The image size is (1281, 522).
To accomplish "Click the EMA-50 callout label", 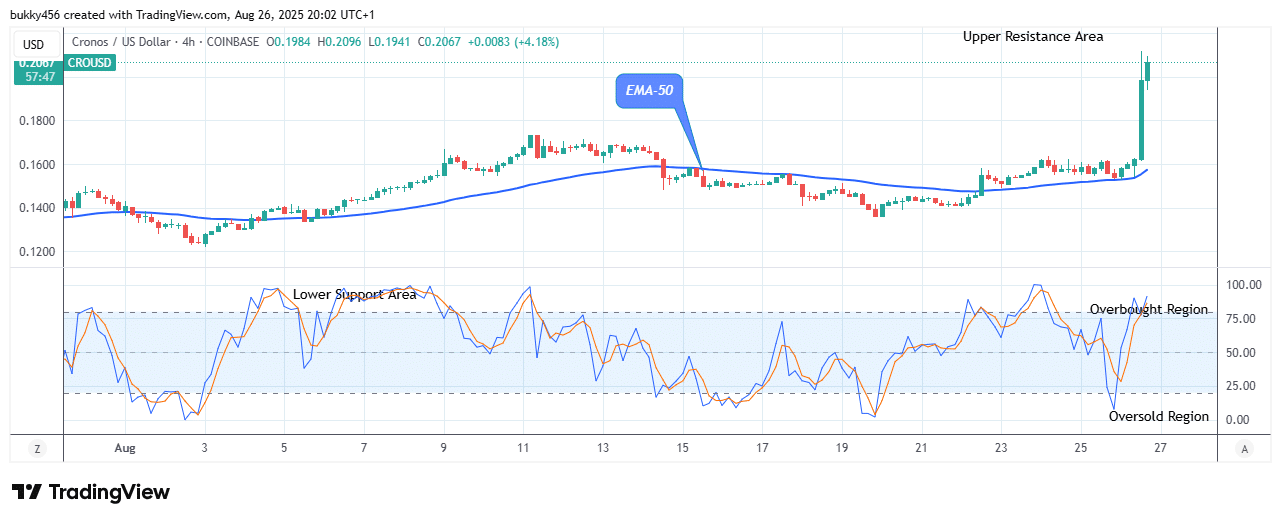I will pos(648,92).
